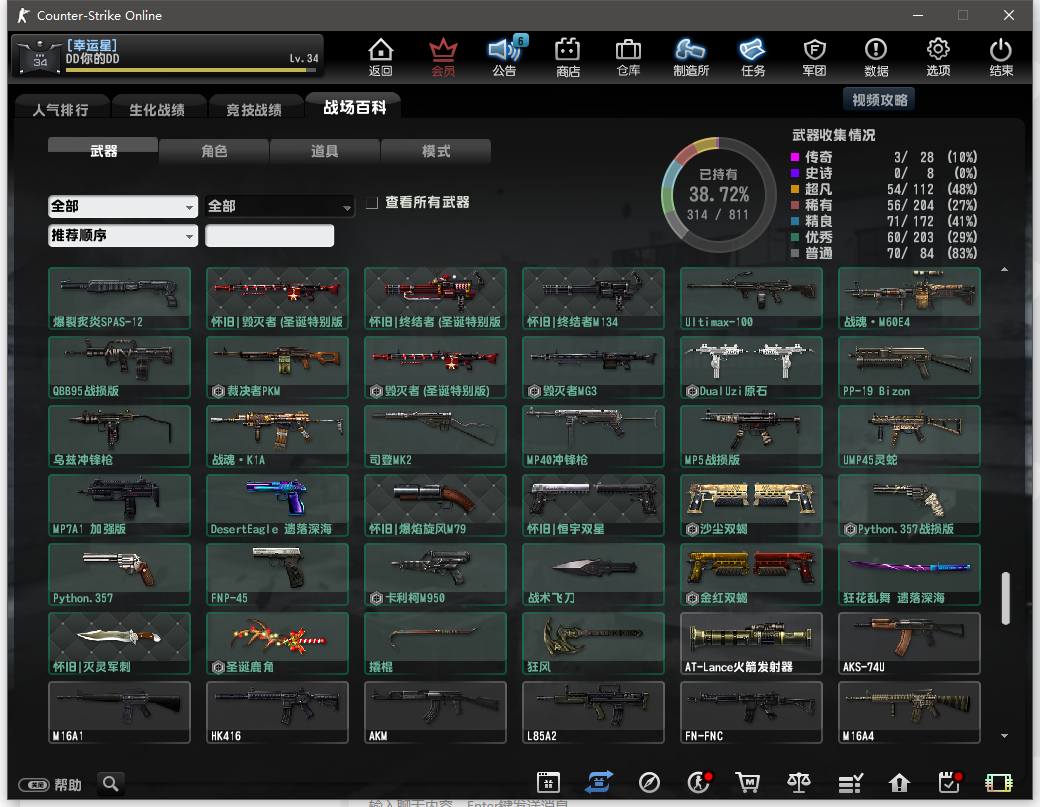Select the Dual Uzi原石 weapon card
This screenshot has width=1040, height=807.
(x=751, y=367)
